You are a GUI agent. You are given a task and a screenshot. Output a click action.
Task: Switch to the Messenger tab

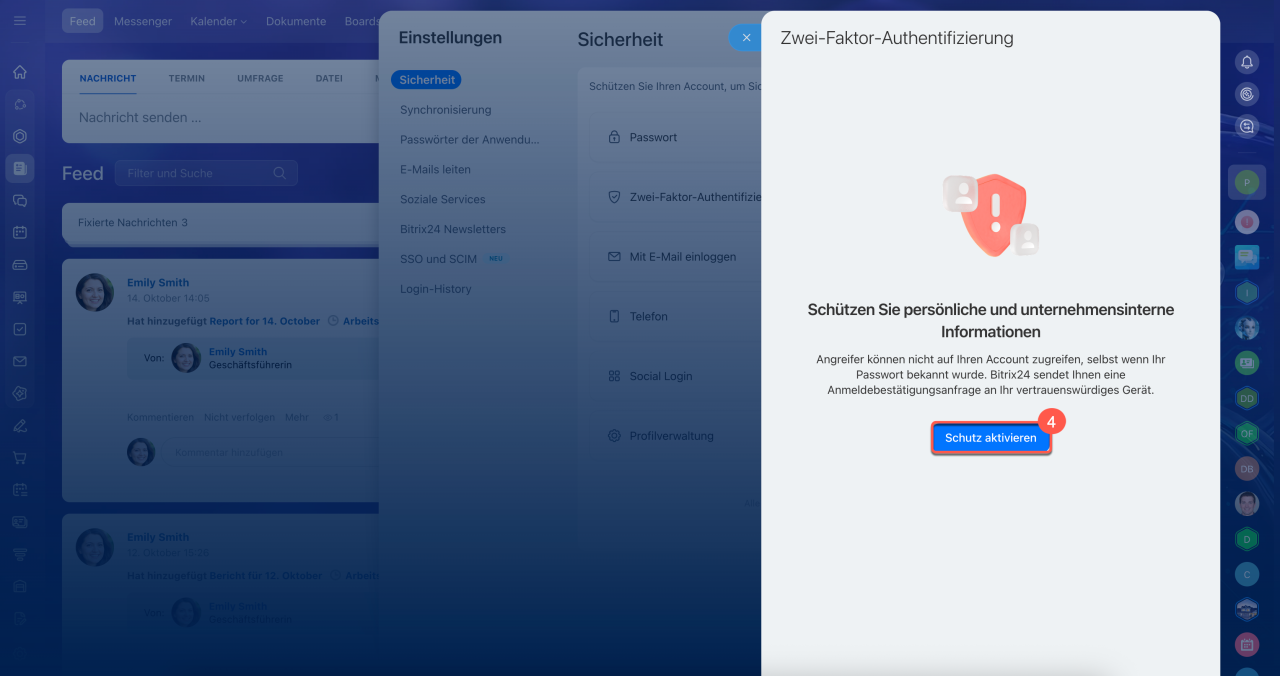(143, 21)
